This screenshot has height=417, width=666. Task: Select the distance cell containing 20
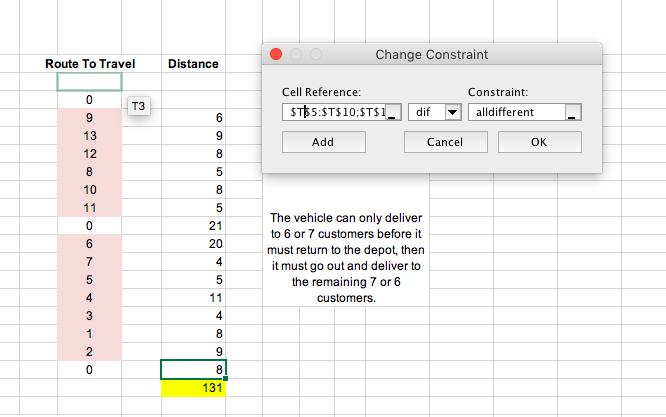193,244
